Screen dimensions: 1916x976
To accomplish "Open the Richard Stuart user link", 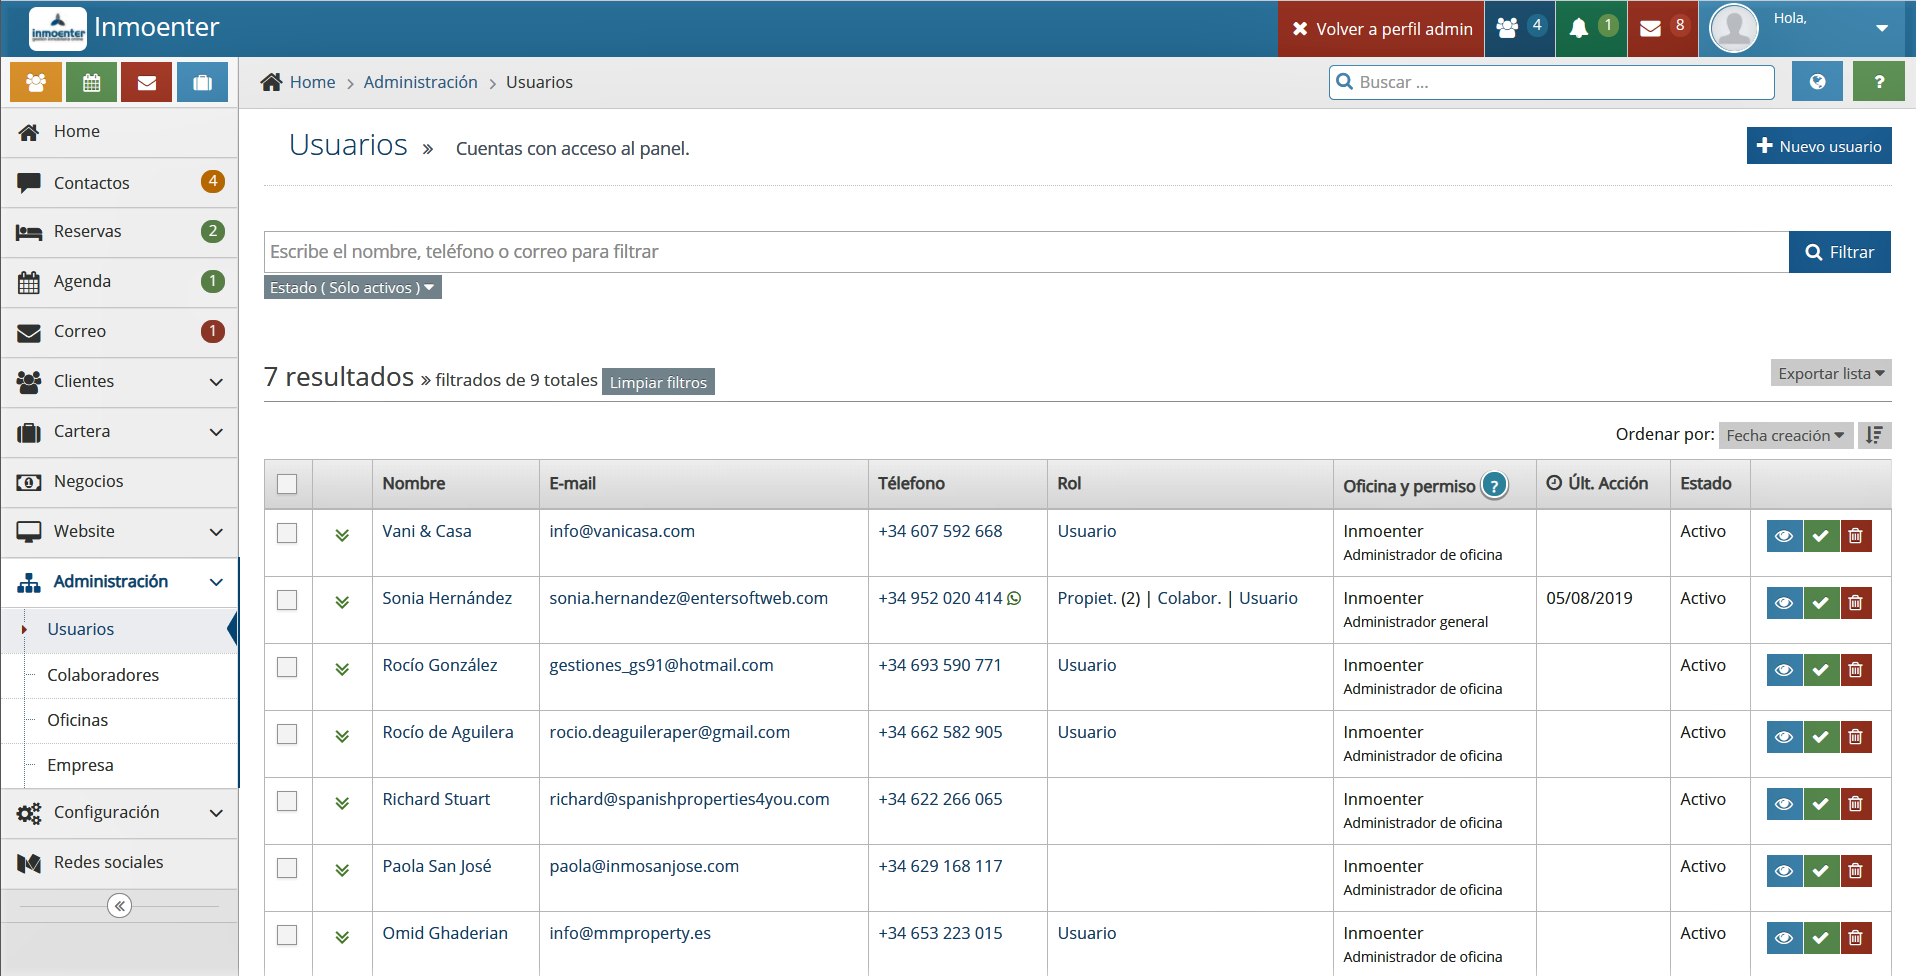I will [x=436, y=799].
